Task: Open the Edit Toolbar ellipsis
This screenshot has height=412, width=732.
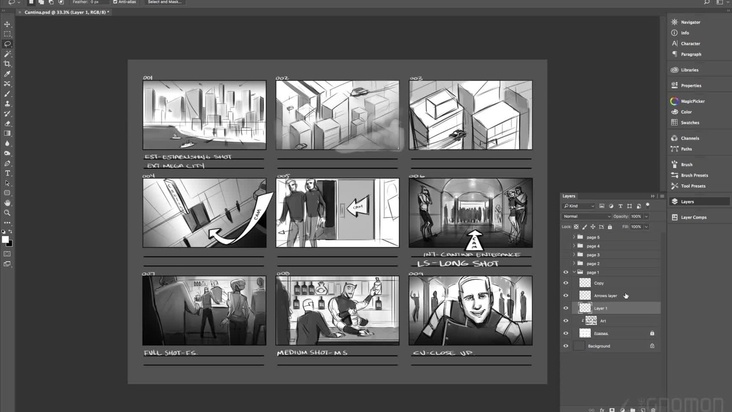Action: click(7, 223)
